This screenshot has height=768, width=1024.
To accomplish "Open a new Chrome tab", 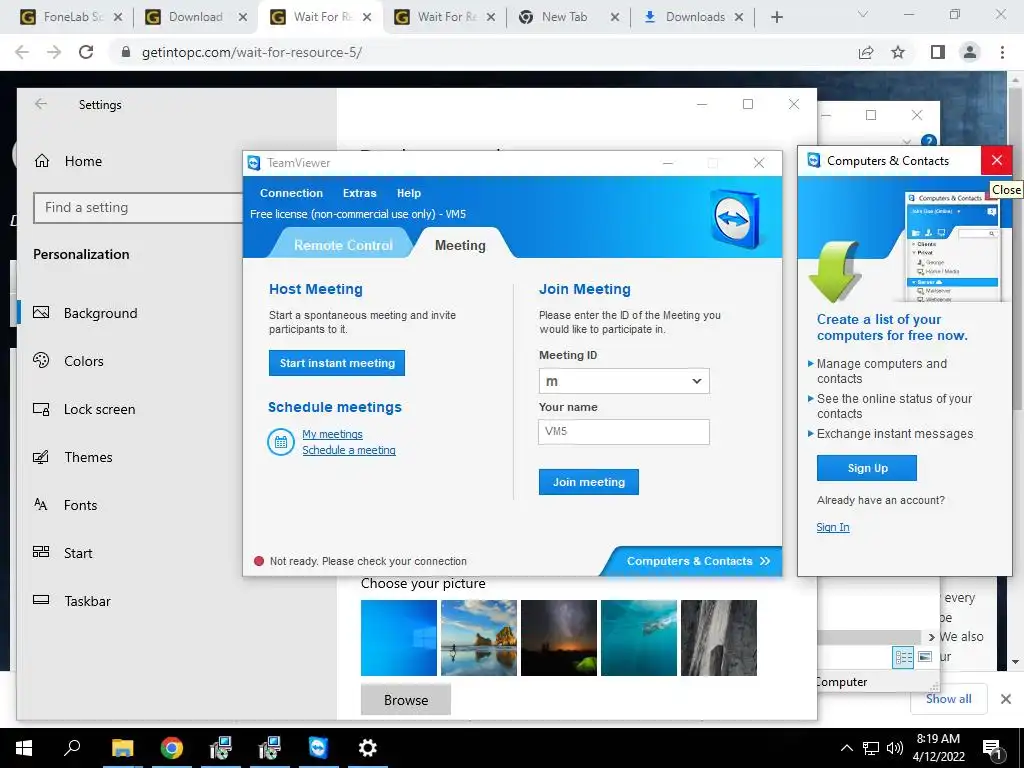I will pyautogui.click(x=776, y=17).
